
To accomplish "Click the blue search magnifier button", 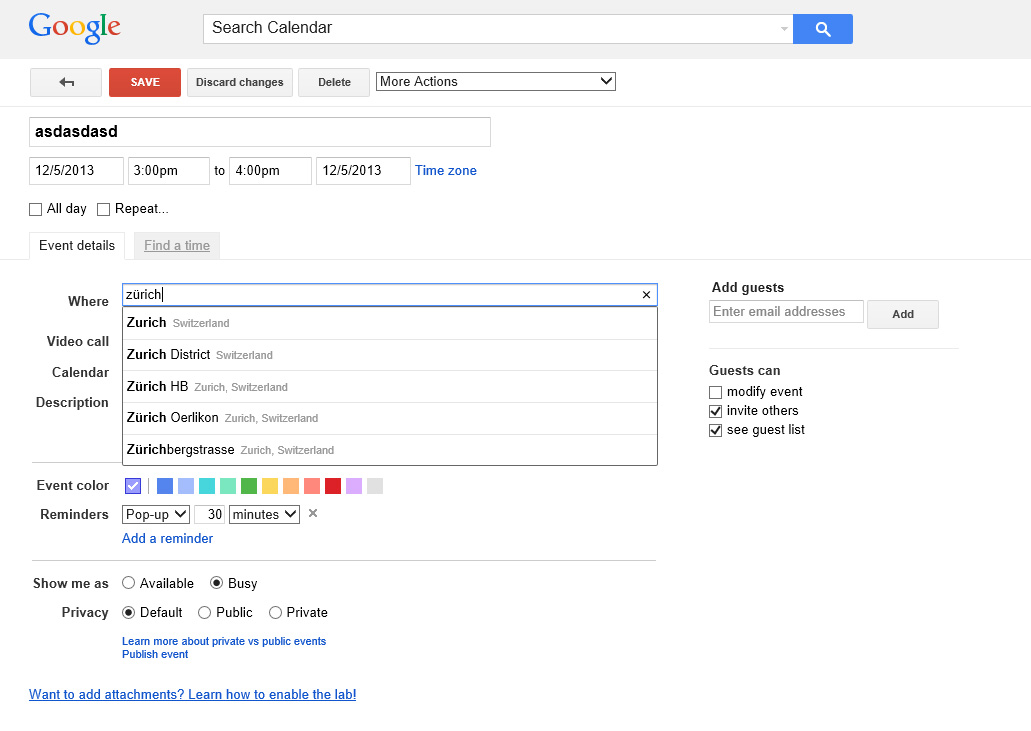I will point(823,29).
